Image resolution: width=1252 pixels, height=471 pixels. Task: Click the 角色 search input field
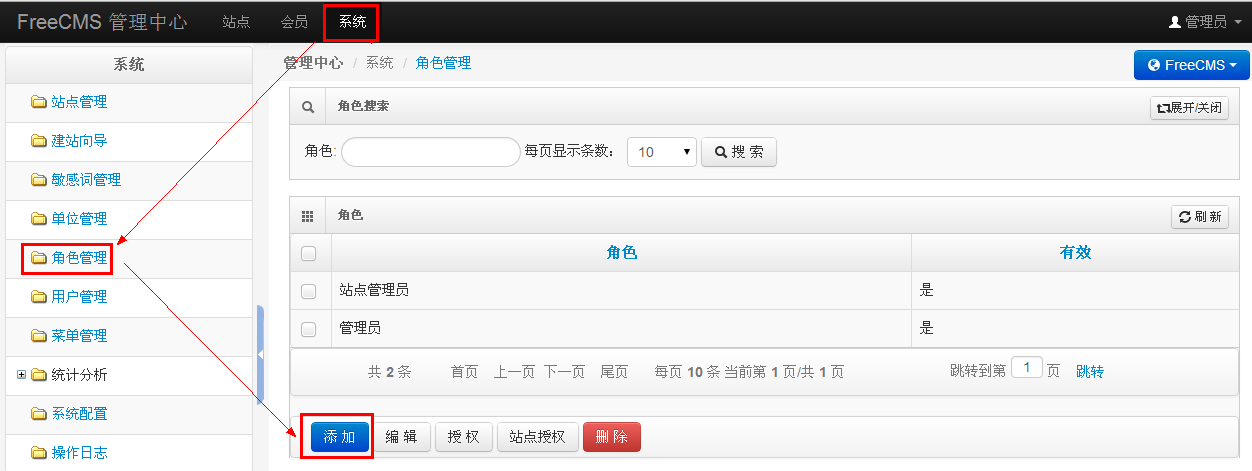coord(431,152)
